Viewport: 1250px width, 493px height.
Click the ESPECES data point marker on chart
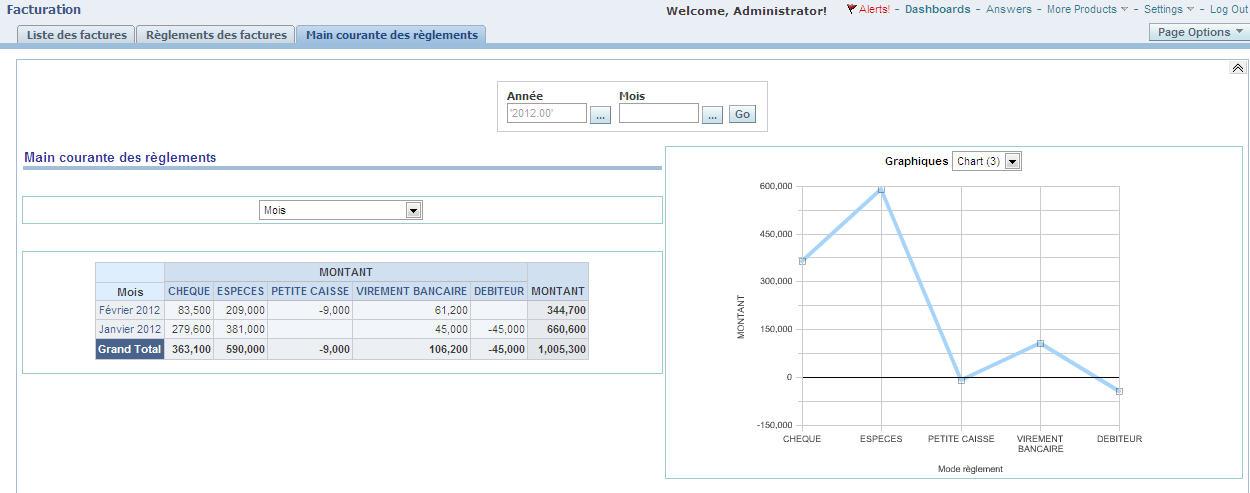881,189
